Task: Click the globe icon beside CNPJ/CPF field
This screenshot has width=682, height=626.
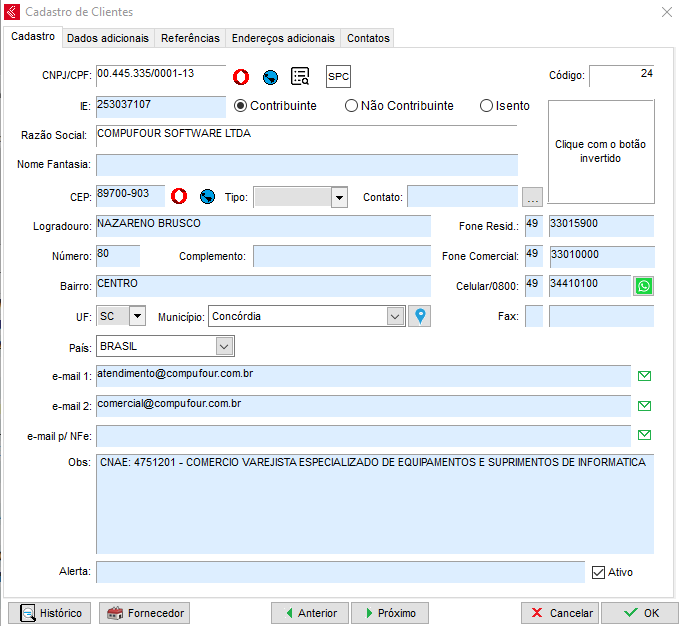Action: point(270,77)
